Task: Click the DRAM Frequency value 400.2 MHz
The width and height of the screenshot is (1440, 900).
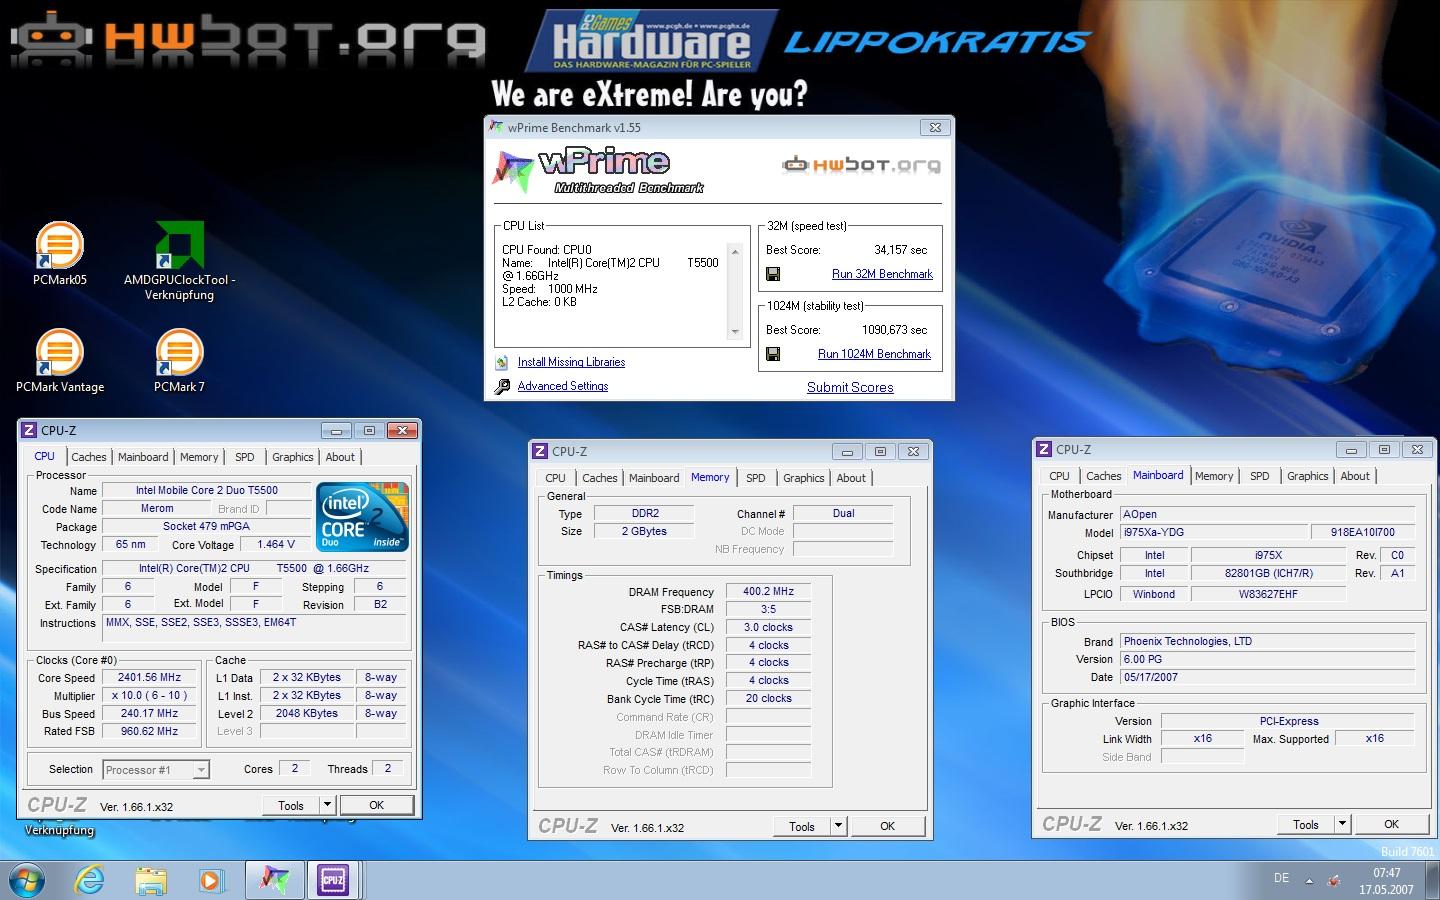Action: [x=768, y=592]
